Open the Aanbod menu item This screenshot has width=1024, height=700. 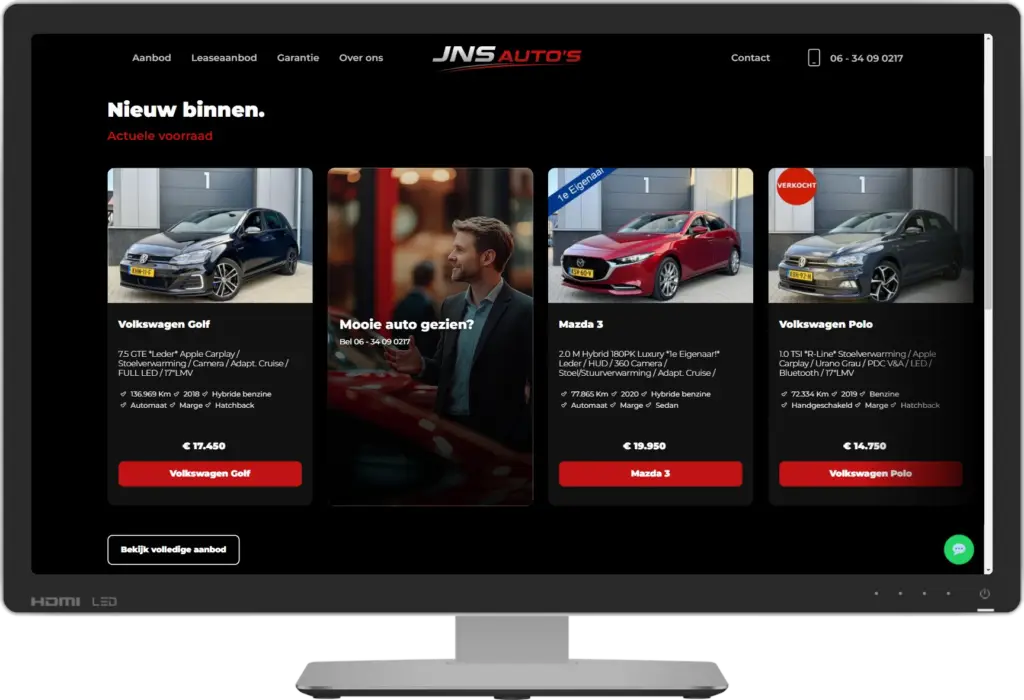pos(152,57)
